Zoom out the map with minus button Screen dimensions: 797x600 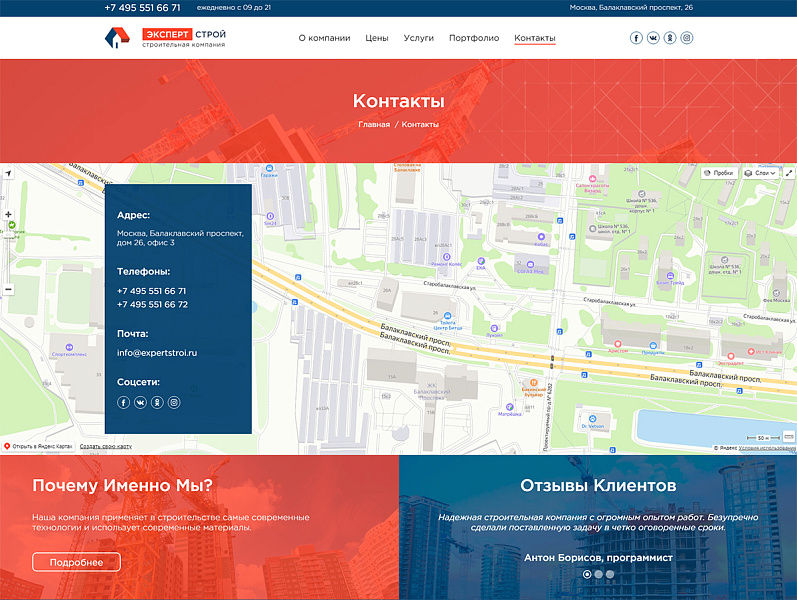pyautogui.click(x=9, y=289)
